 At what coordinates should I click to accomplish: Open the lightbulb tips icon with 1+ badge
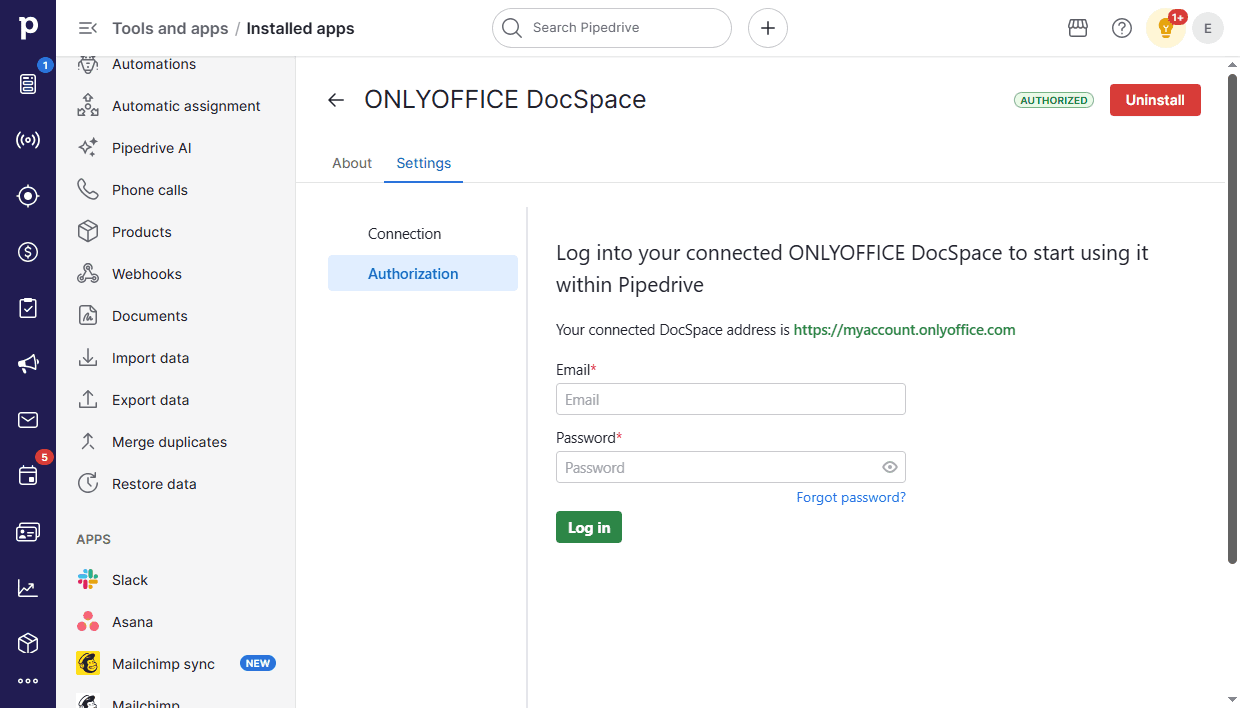tap(1166, 28)
